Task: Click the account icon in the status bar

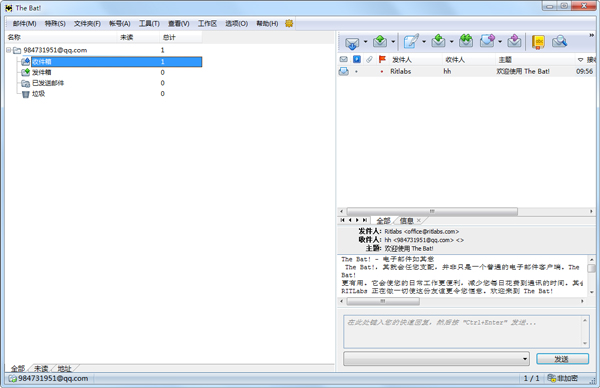Action: coord(13,378)
